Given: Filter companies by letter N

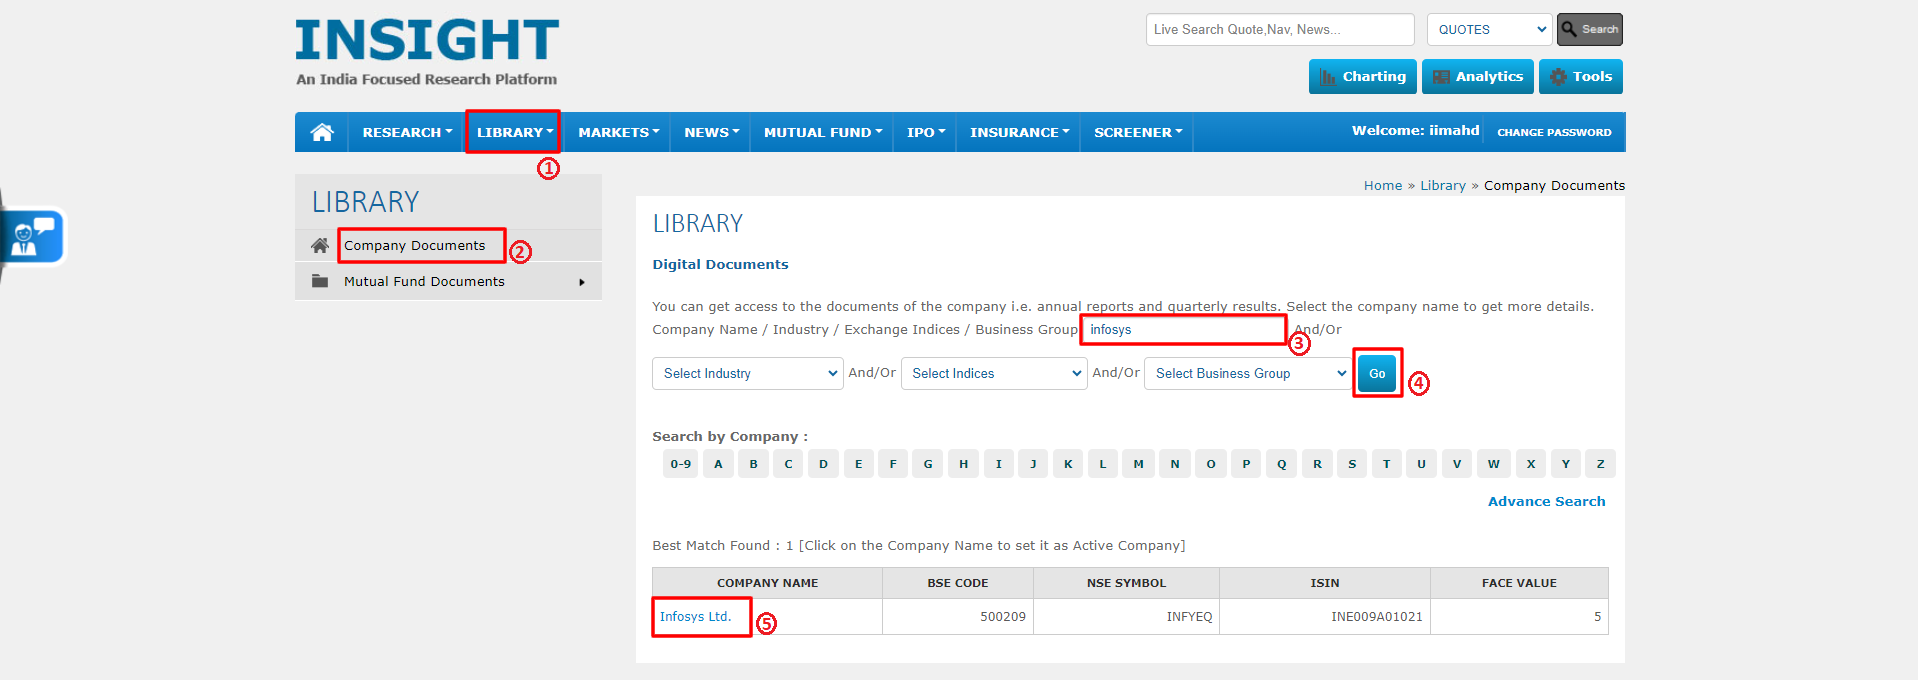Looking at the screenshot, I should (1175, 464).
